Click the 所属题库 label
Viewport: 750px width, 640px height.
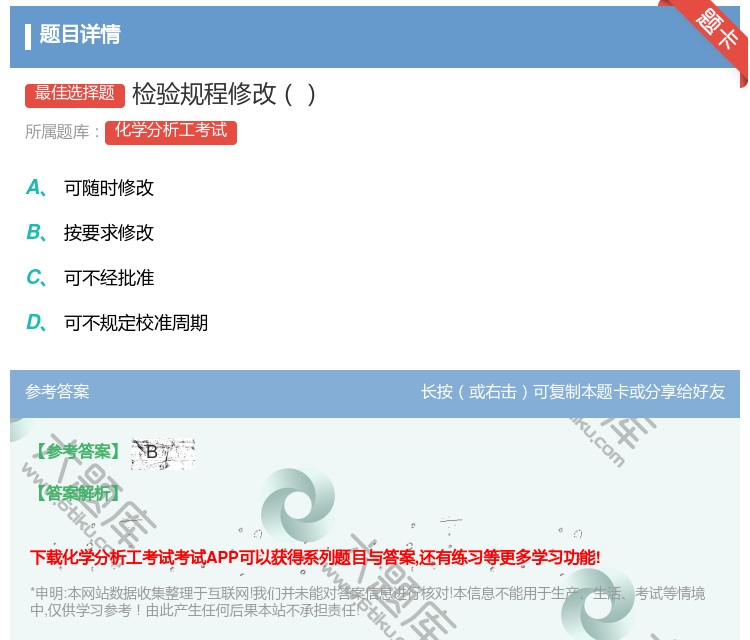tap(62, 132)
